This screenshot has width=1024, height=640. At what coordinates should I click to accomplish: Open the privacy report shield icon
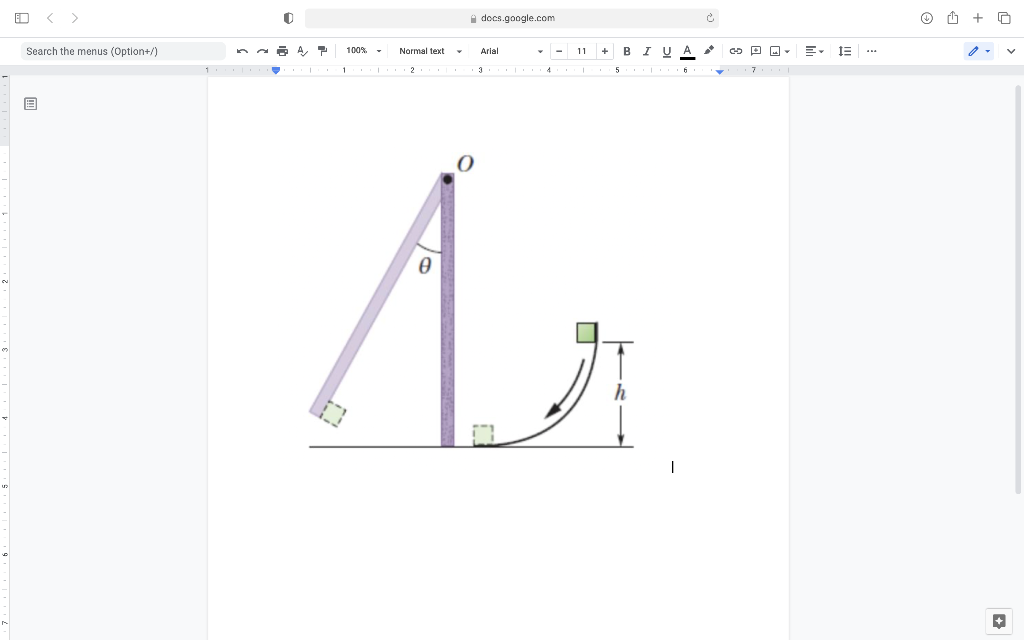(289, 18)
